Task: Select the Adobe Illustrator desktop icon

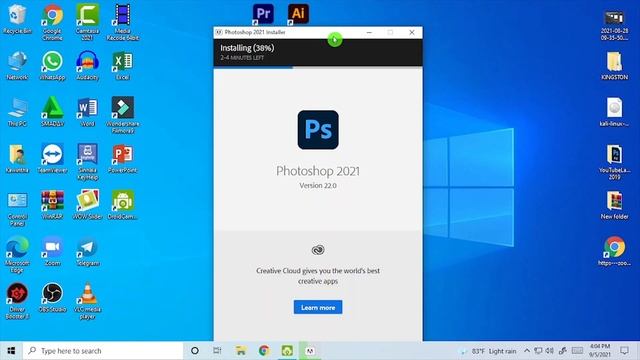Action: click(x=298, y=13)
